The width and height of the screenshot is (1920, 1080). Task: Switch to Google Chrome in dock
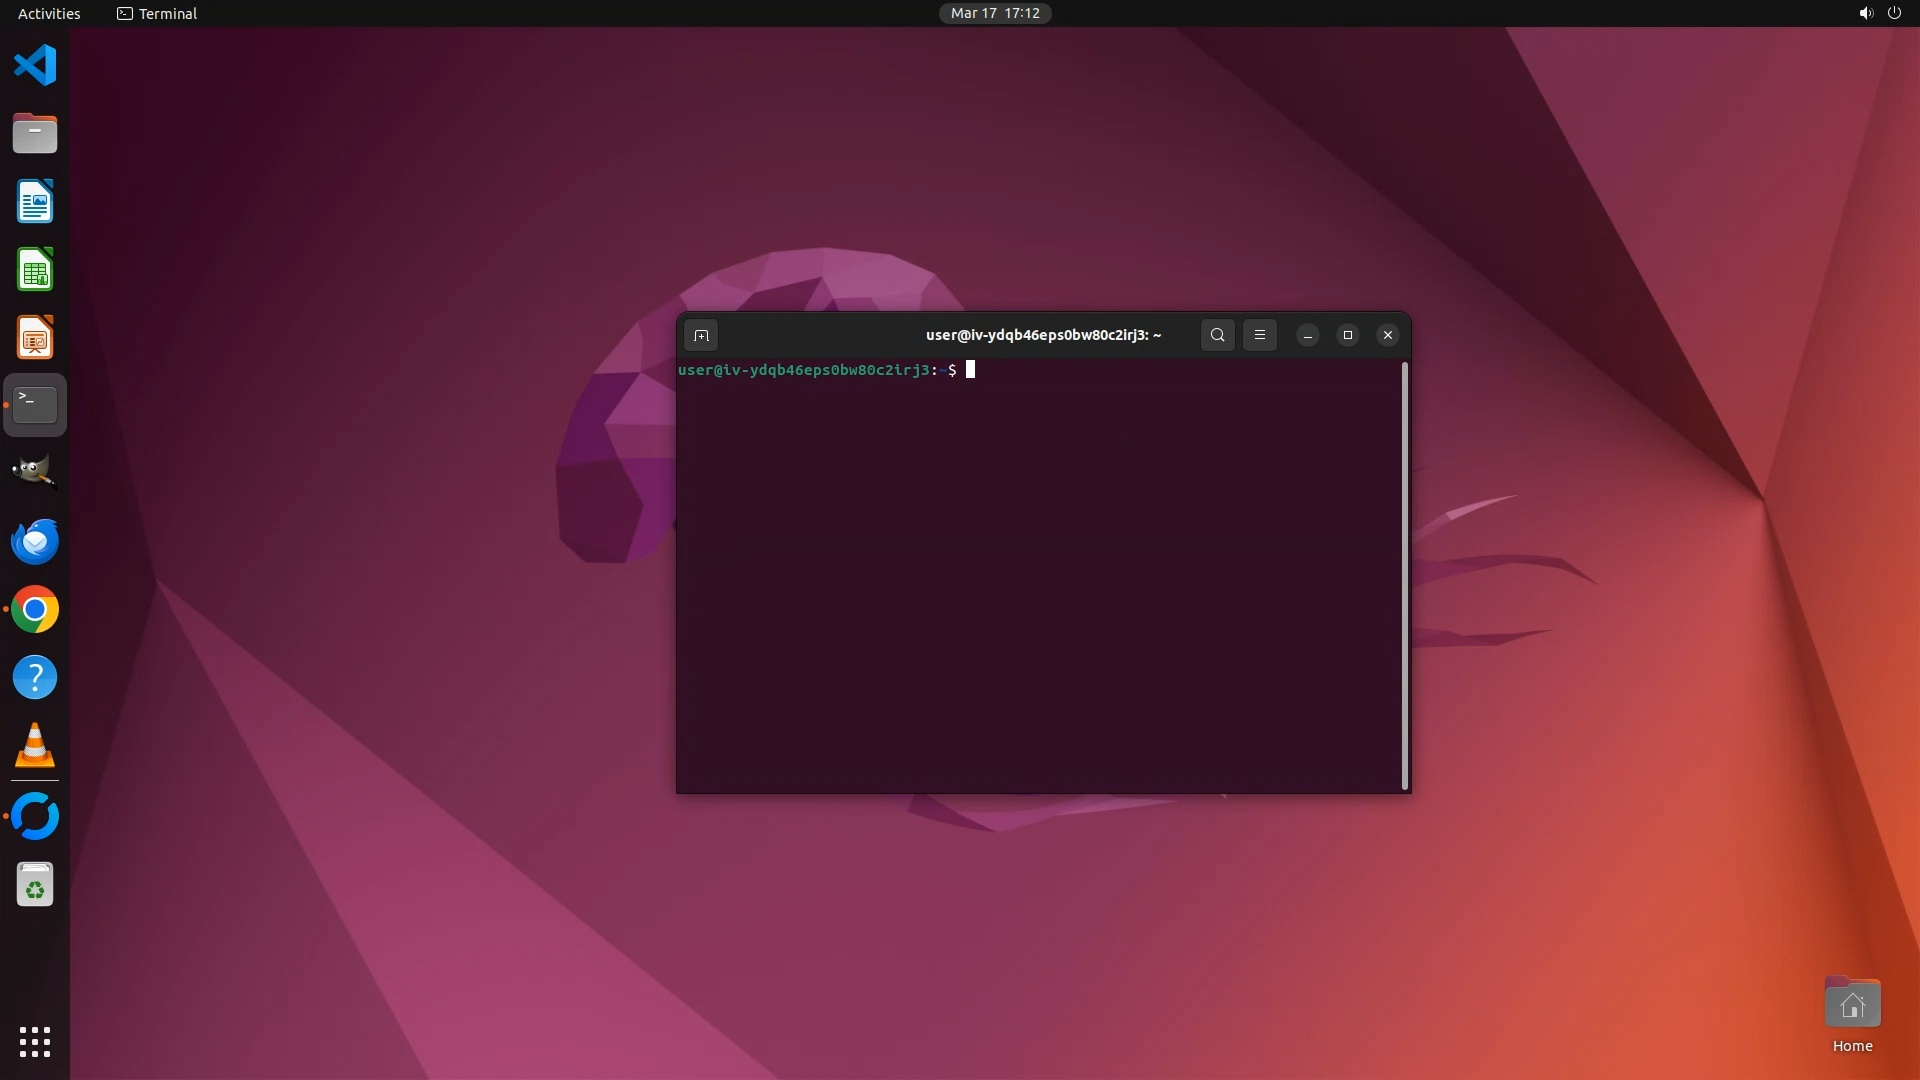(x=35, y=609)
